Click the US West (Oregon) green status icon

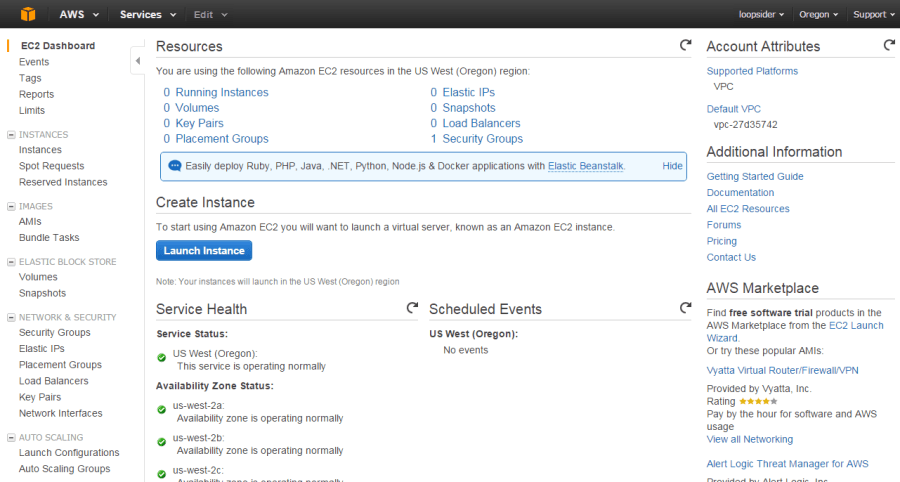point(161,357)
